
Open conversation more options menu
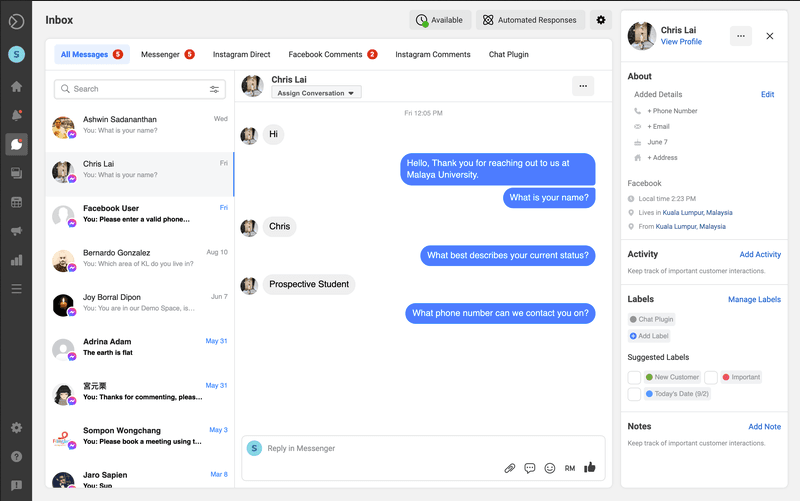pos(582,86)
